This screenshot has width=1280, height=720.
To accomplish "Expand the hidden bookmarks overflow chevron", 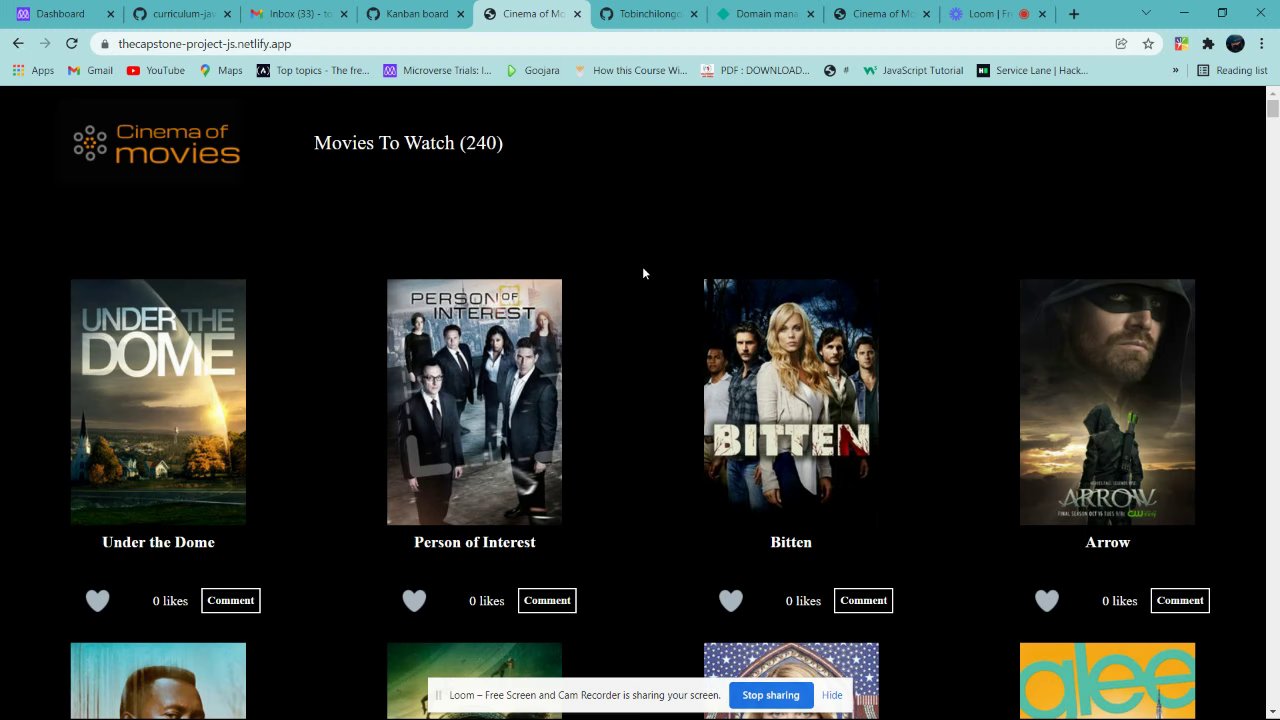I will pyautogui.click(x=1175, y=71).
